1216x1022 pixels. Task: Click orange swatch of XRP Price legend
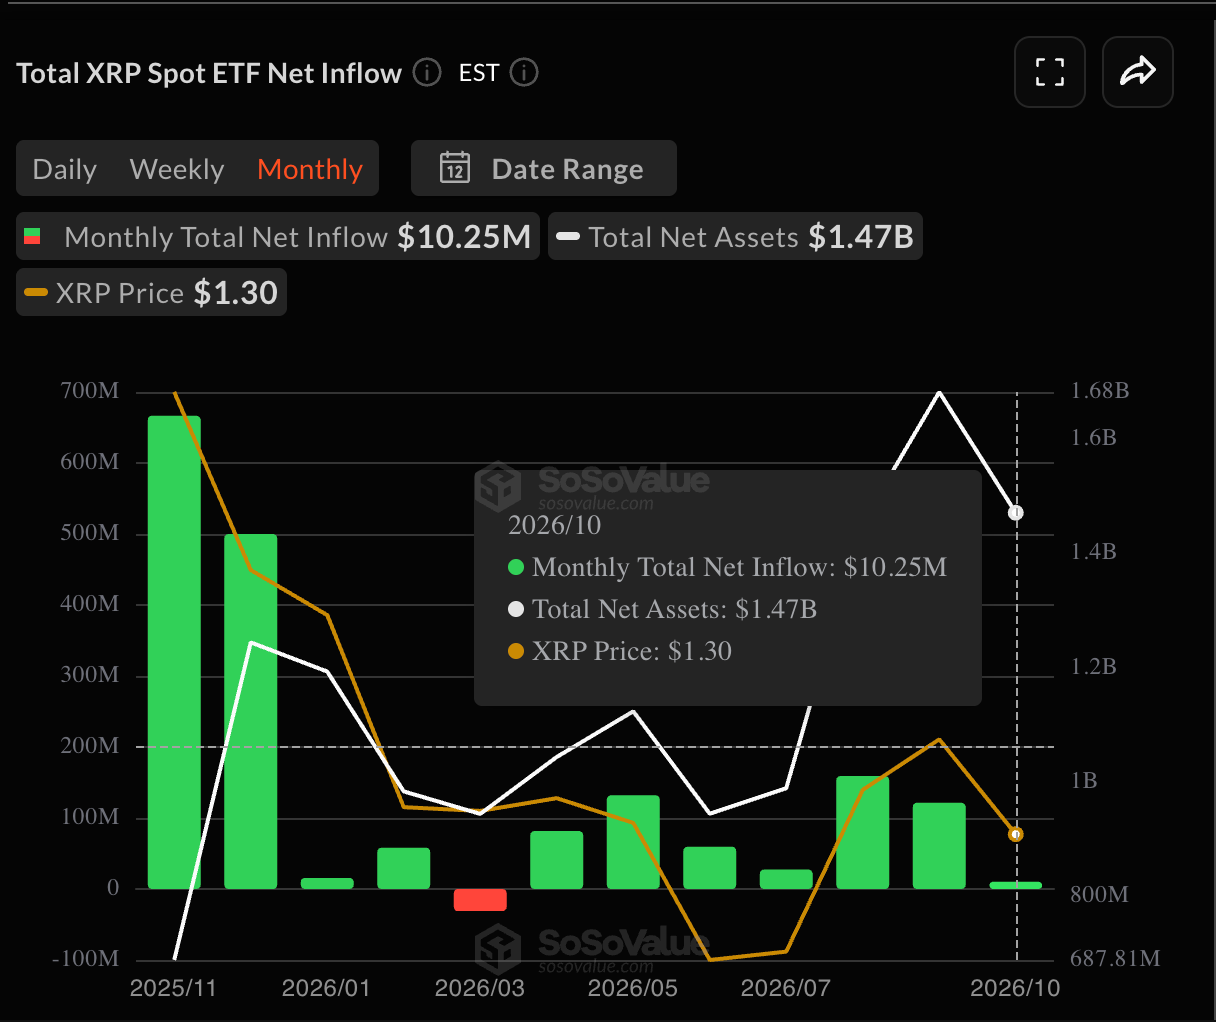tap(36, 293)
